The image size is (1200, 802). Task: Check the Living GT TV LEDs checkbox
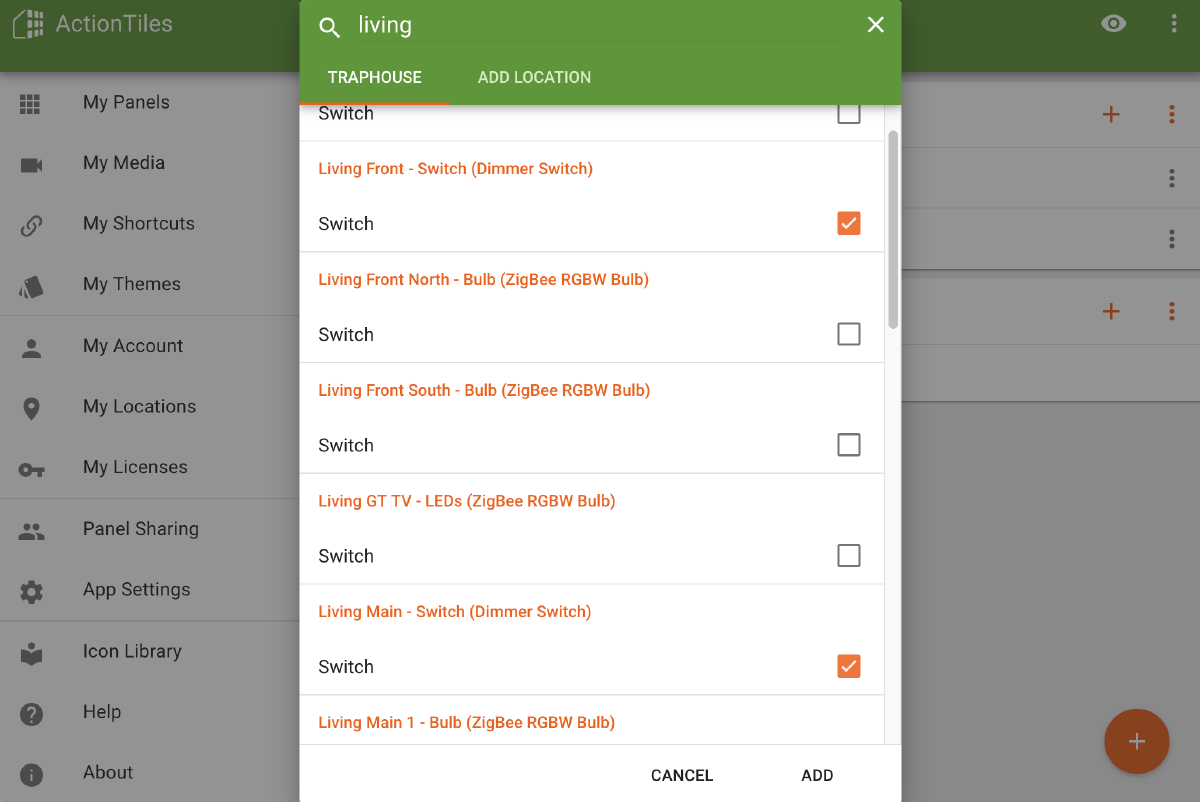coord(848,556)
